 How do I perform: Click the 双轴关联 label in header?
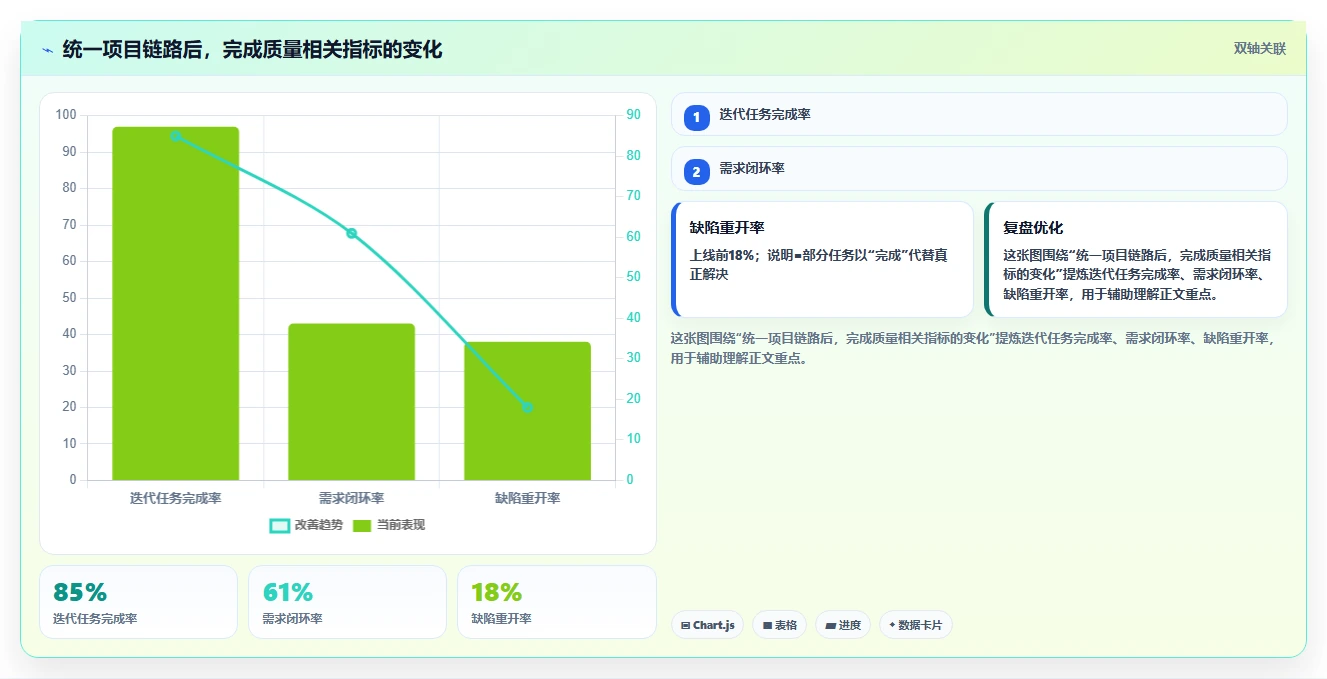tap(1259, 49)
